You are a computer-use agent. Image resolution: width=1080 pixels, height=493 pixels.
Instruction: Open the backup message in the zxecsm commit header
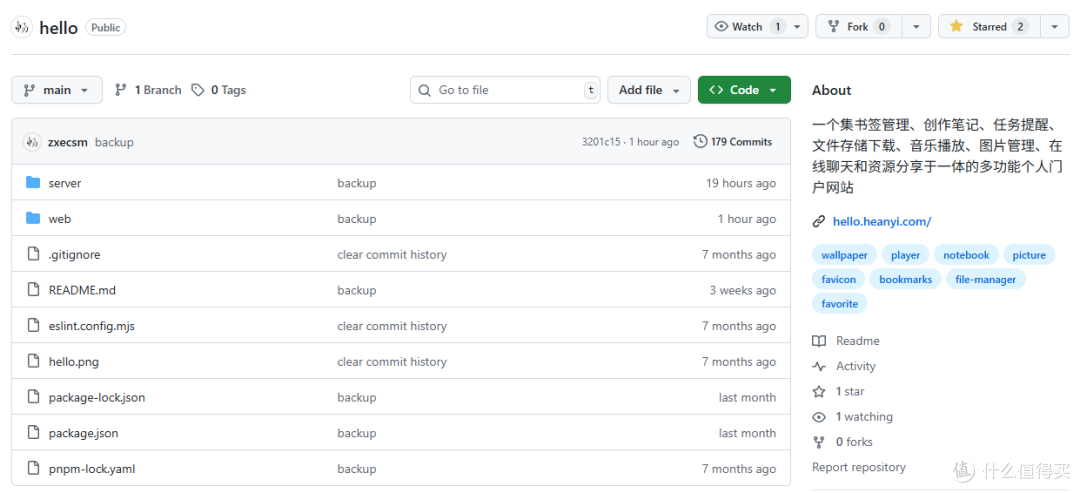(114, 143)
